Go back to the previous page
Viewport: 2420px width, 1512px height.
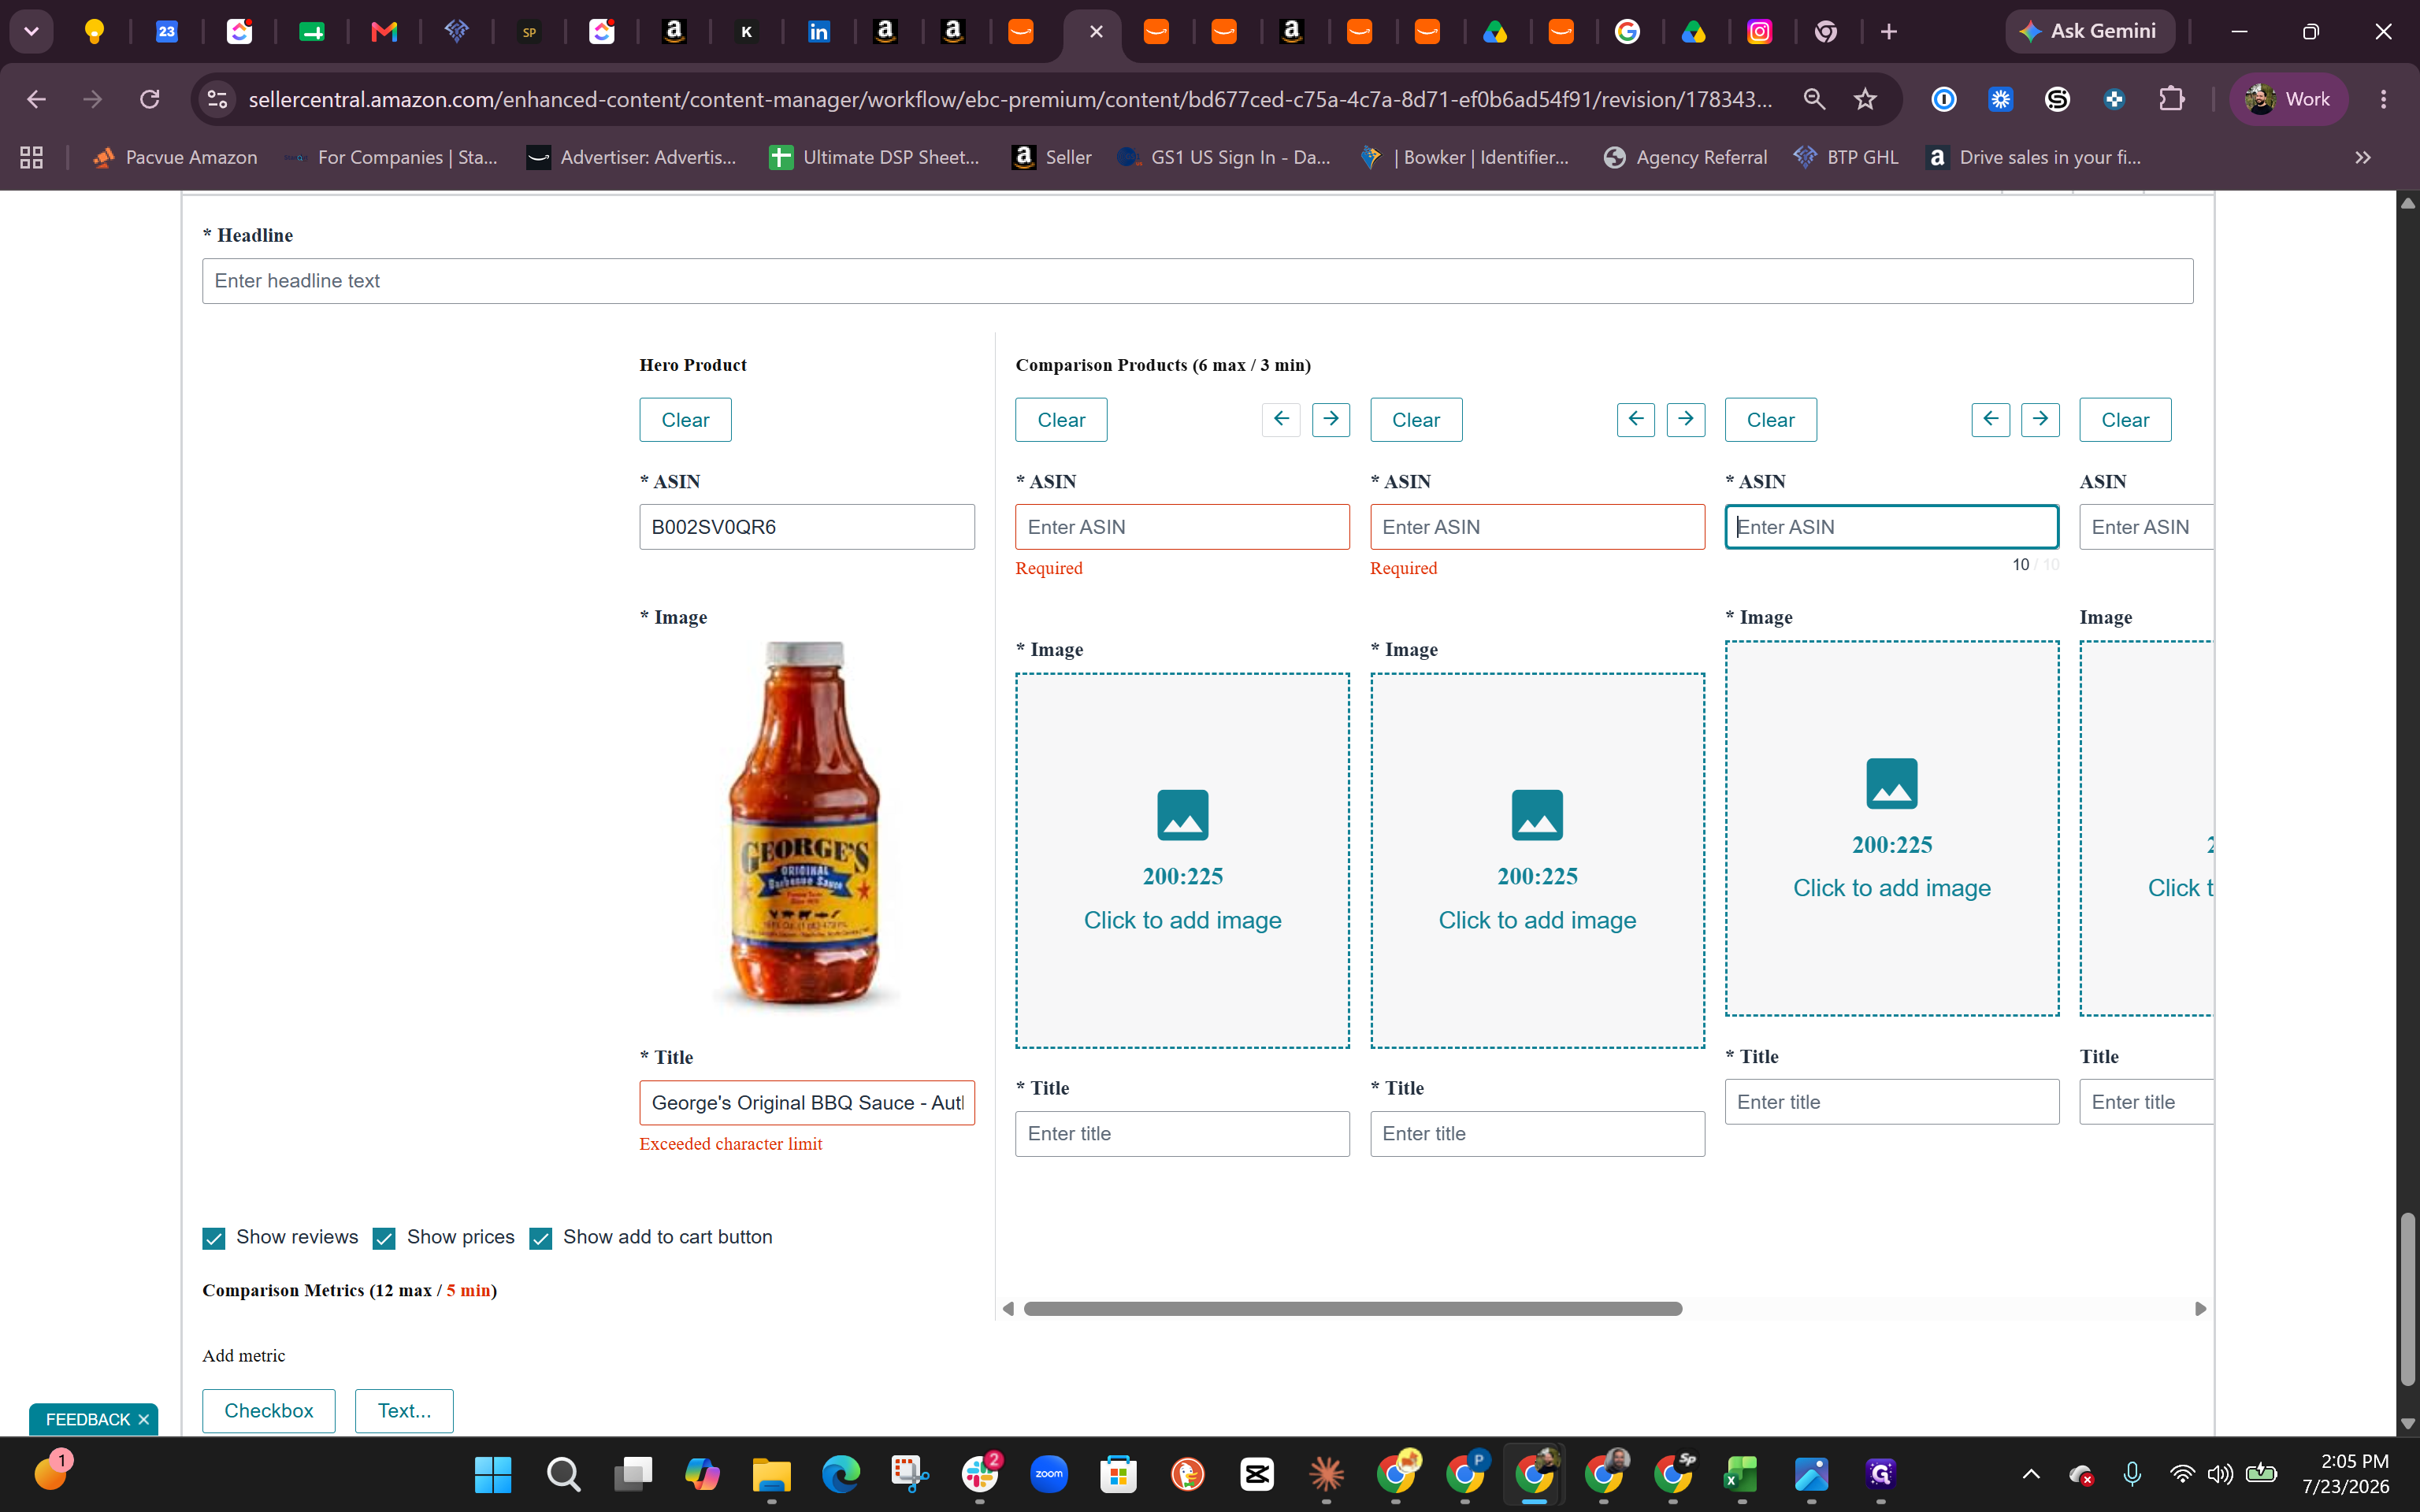[37, 99]
